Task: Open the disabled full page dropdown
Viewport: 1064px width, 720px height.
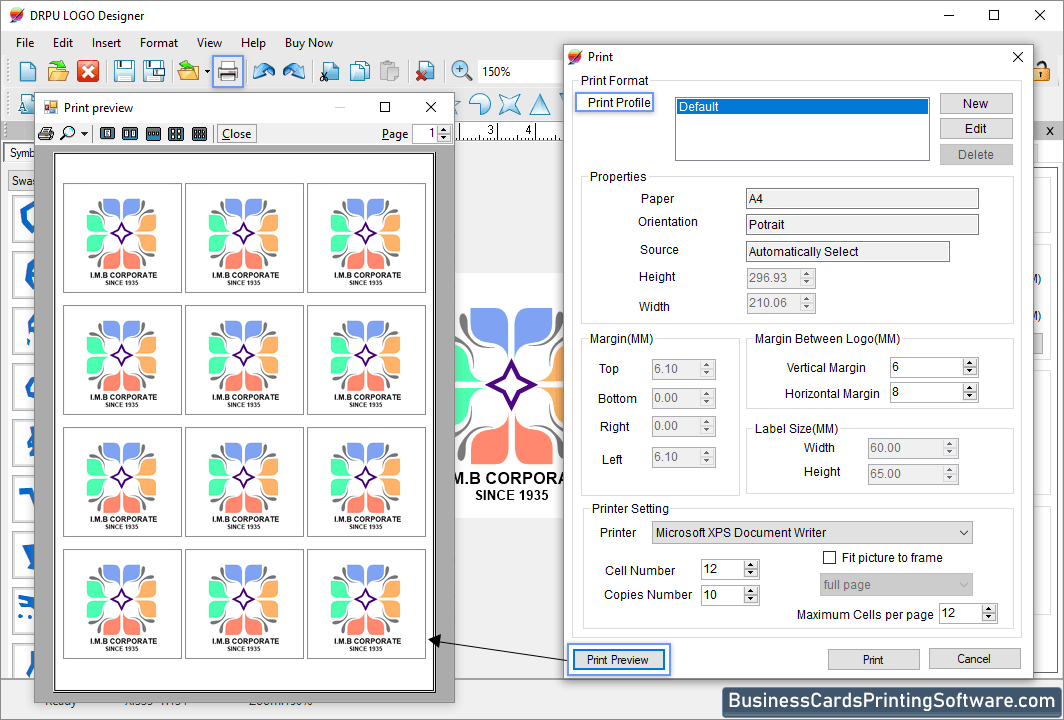Action: [x=964, y=585]
